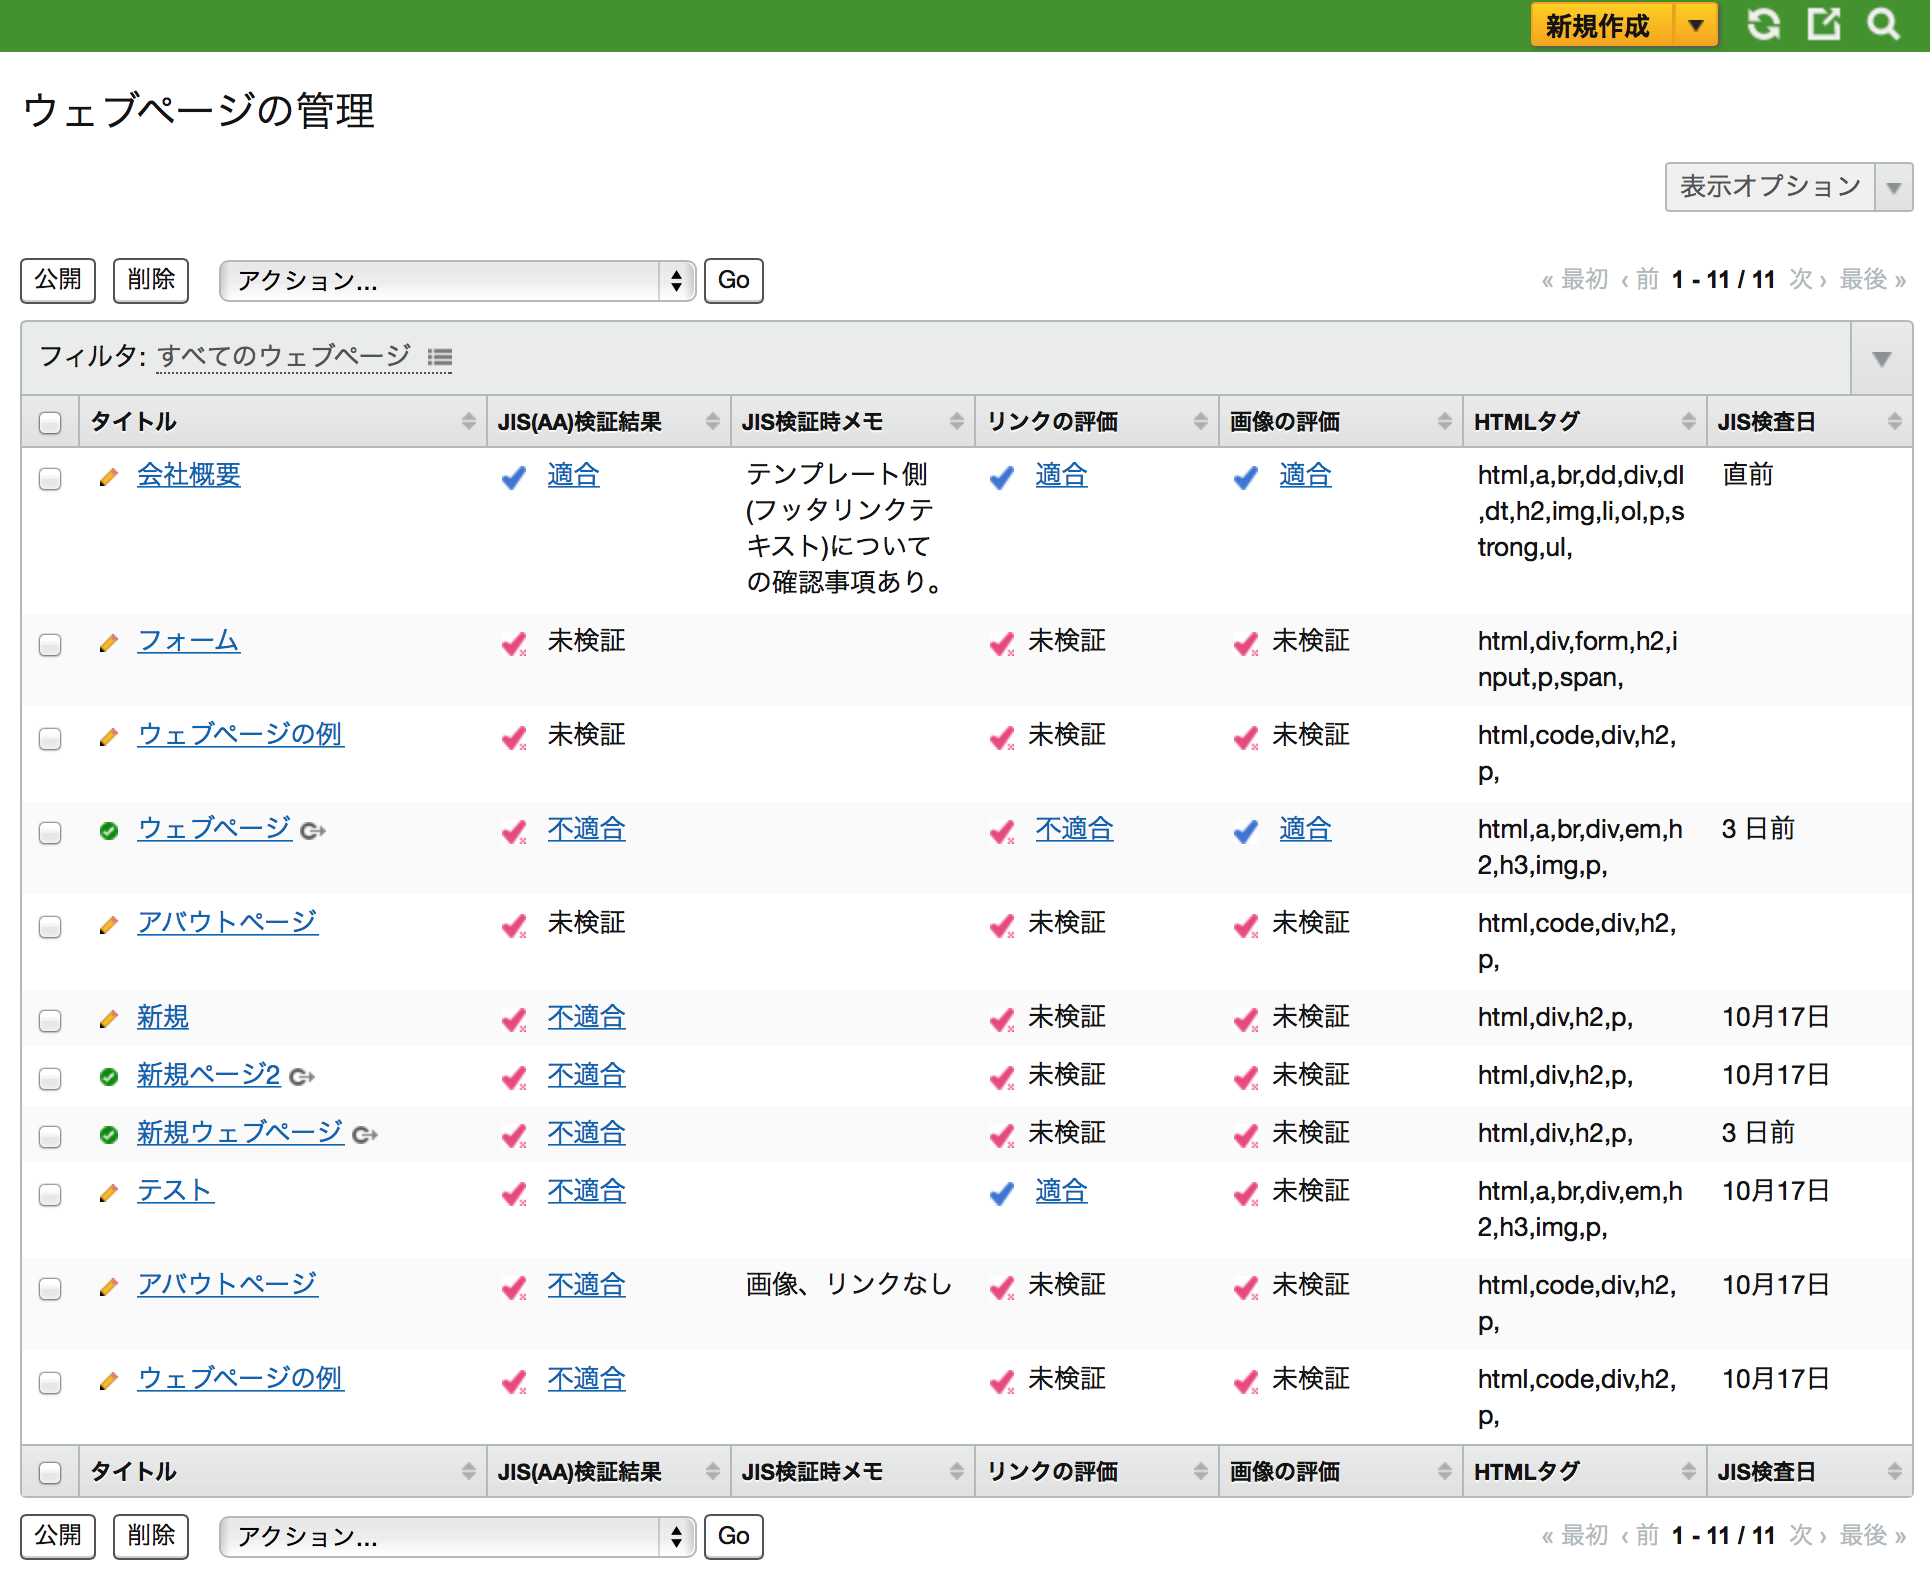
Task: Open the 新規ページ2 page link
Action: [209, 1075]
